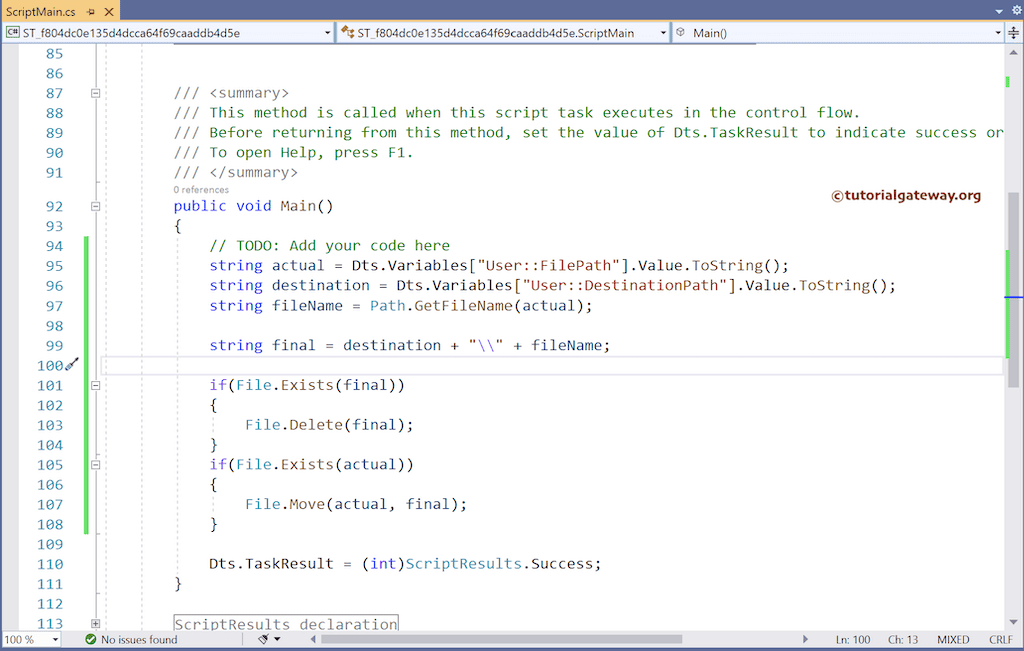
Task: Collapse the if File.Exists block at line 101
Action: click(95, 385)
